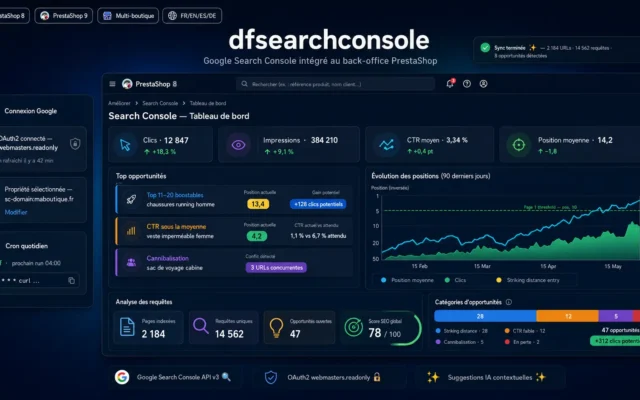Click the sparkle icon before Suggestions IA contextuelles

[433, 377]
